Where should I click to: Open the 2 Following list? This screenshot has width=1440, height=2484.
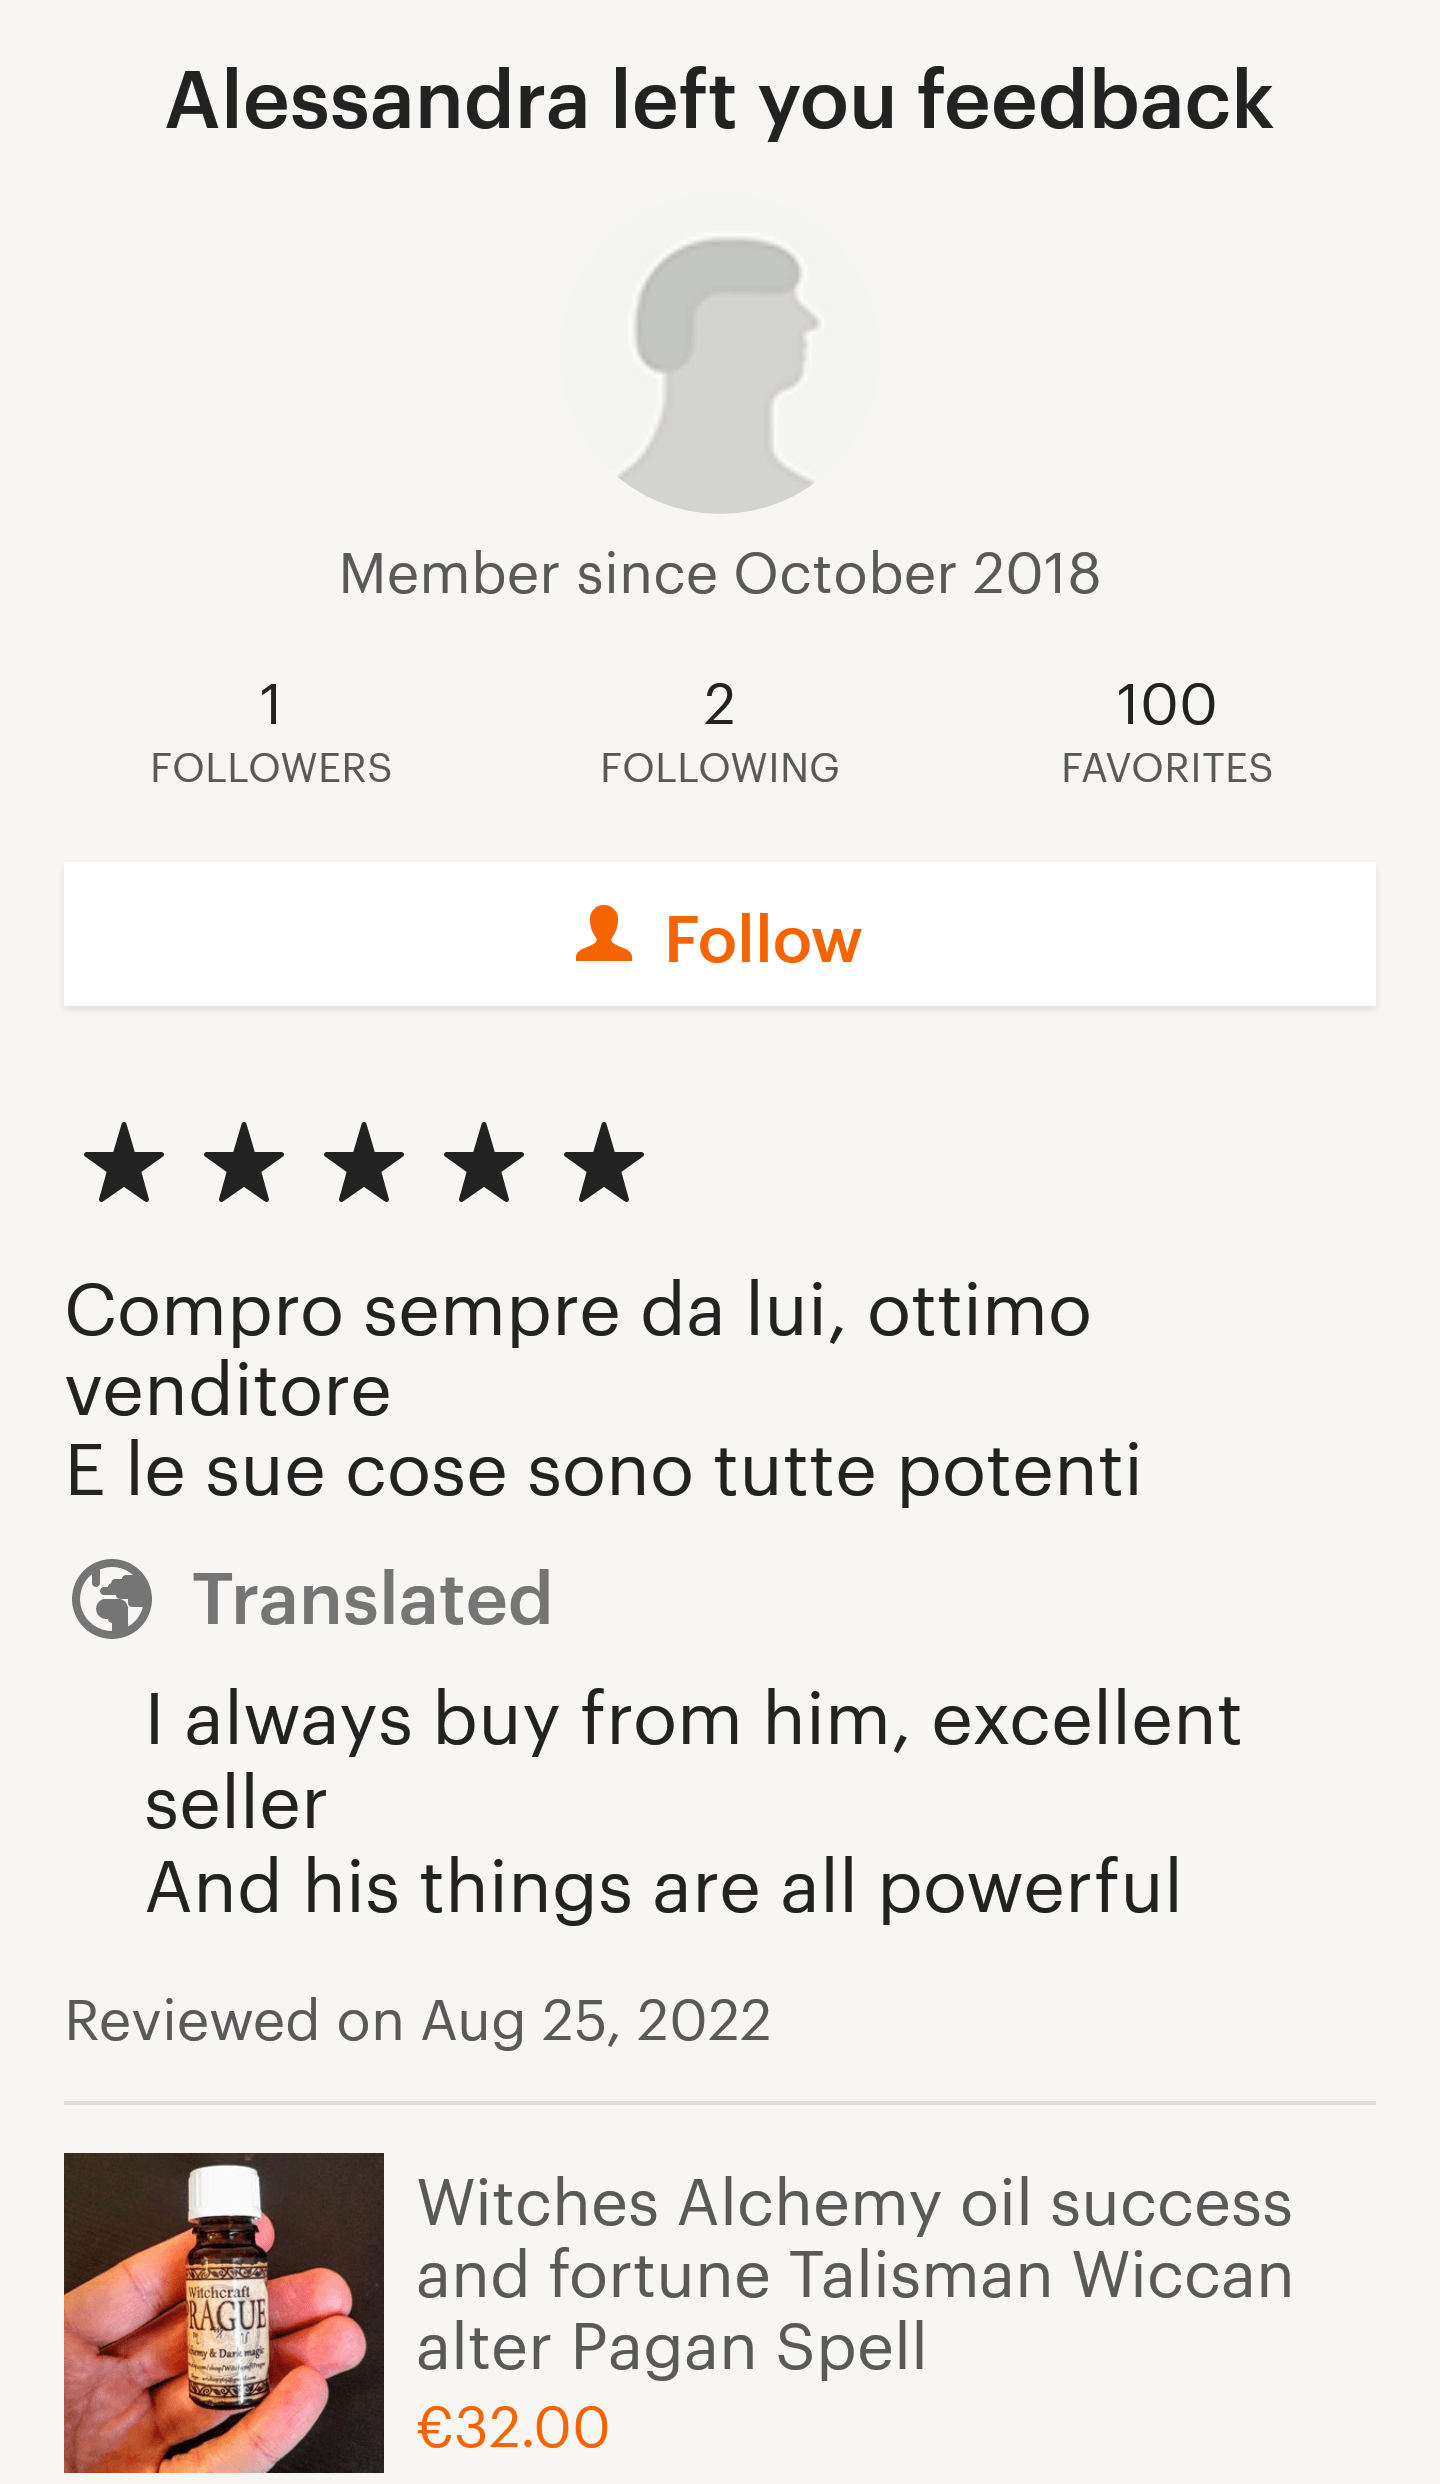coord(720,732)
